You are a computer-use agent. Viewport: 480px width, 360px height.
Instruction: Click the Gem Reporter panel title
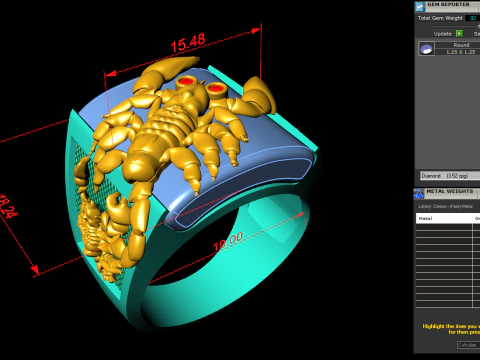pos(448,5)
